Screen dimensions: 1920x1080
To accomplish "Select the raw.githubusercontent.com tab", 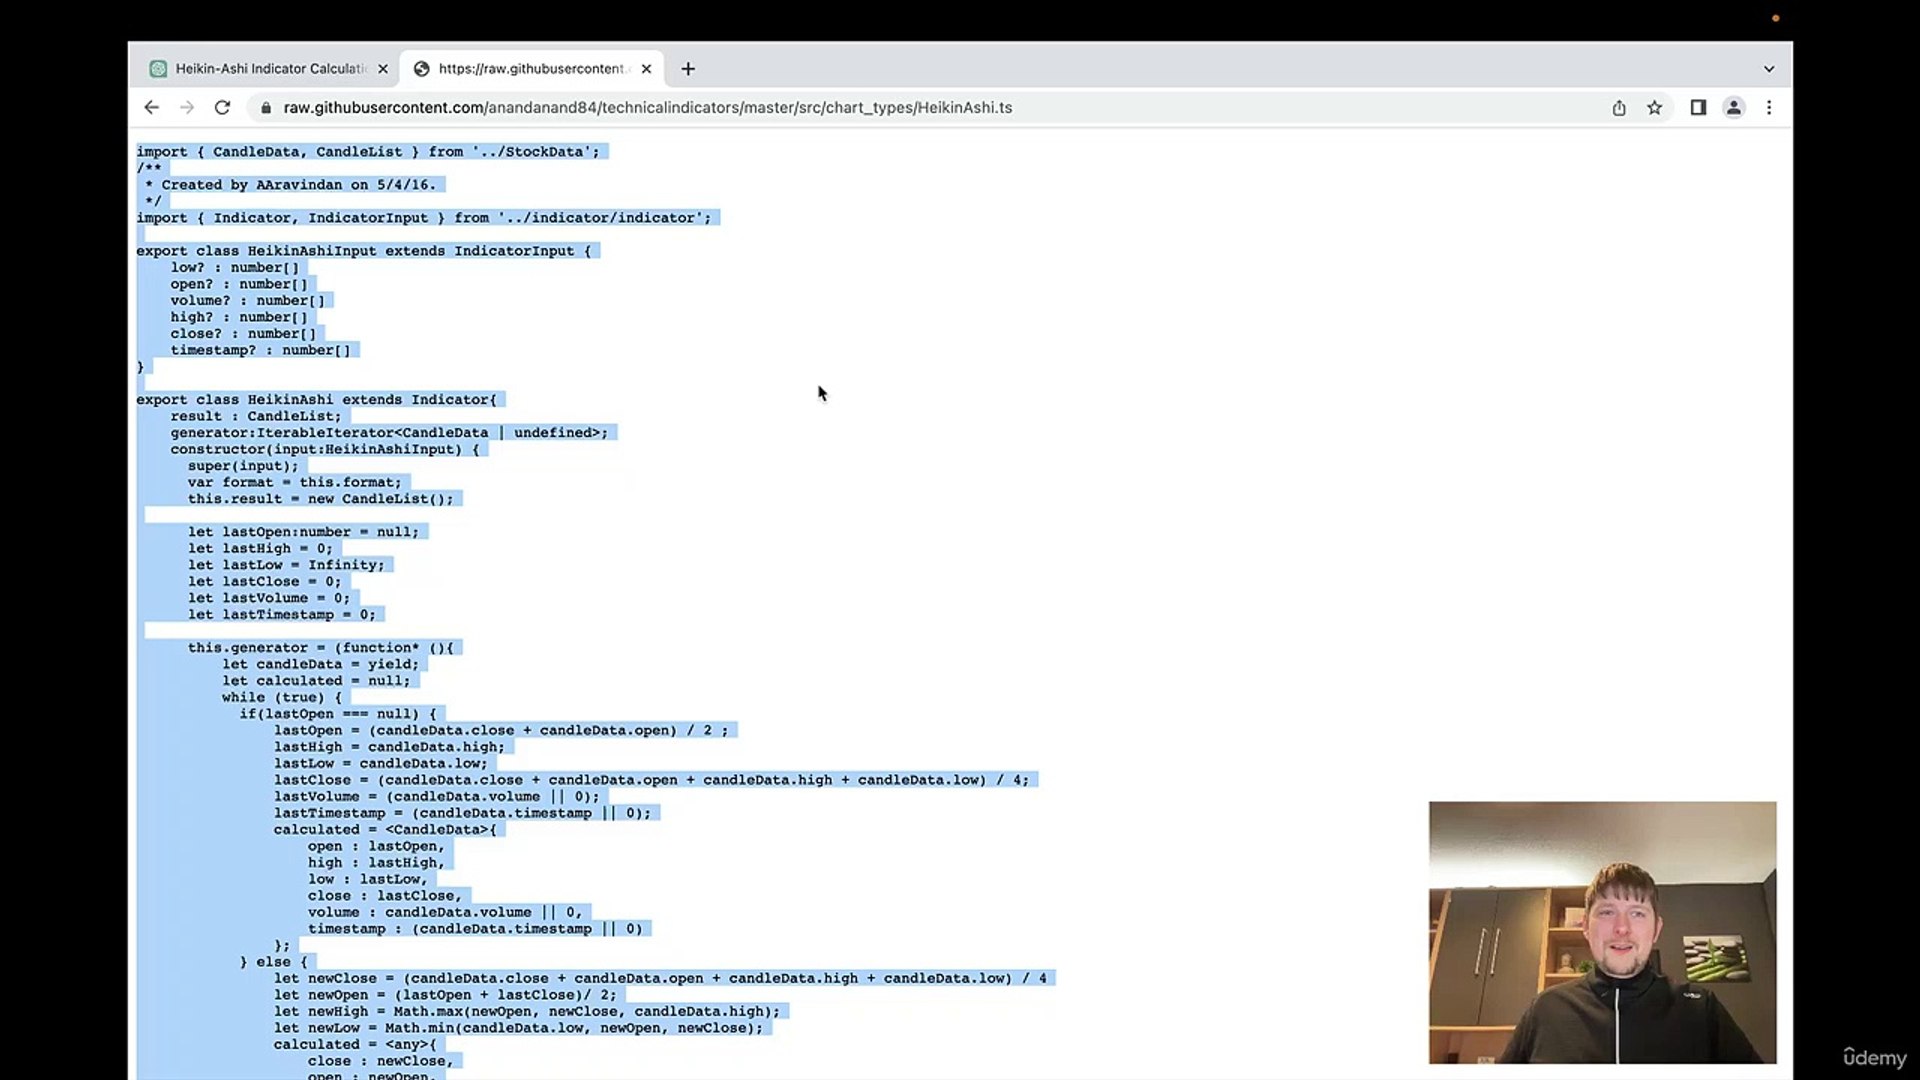I will [525, 68].
